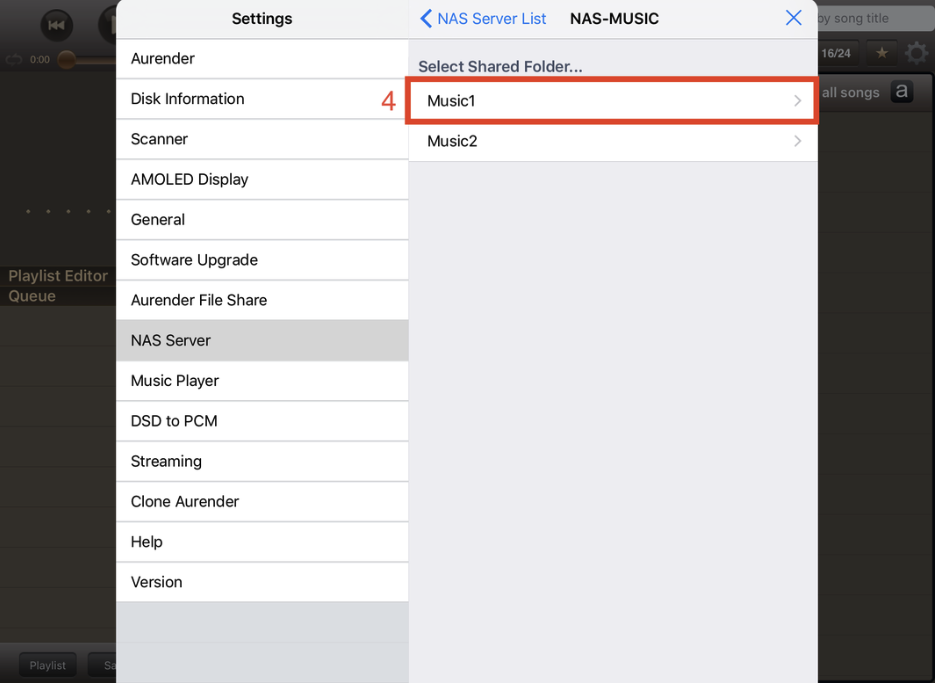The height and width of the screenshot is (685, 935).
Task: Select DSD to PCM settings
Action: click(x=262, y=421)
